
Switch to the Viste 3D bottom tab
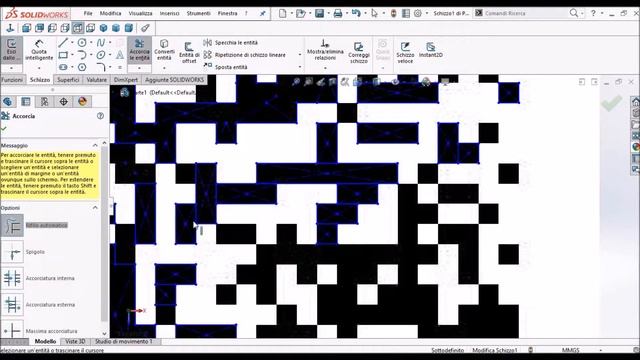[75, 342]
